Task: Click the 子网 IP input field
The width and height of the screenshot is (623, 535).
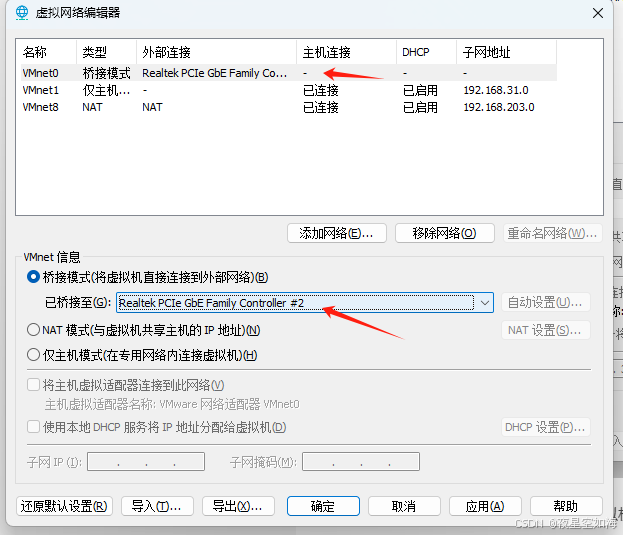Action: coord(146,462)
